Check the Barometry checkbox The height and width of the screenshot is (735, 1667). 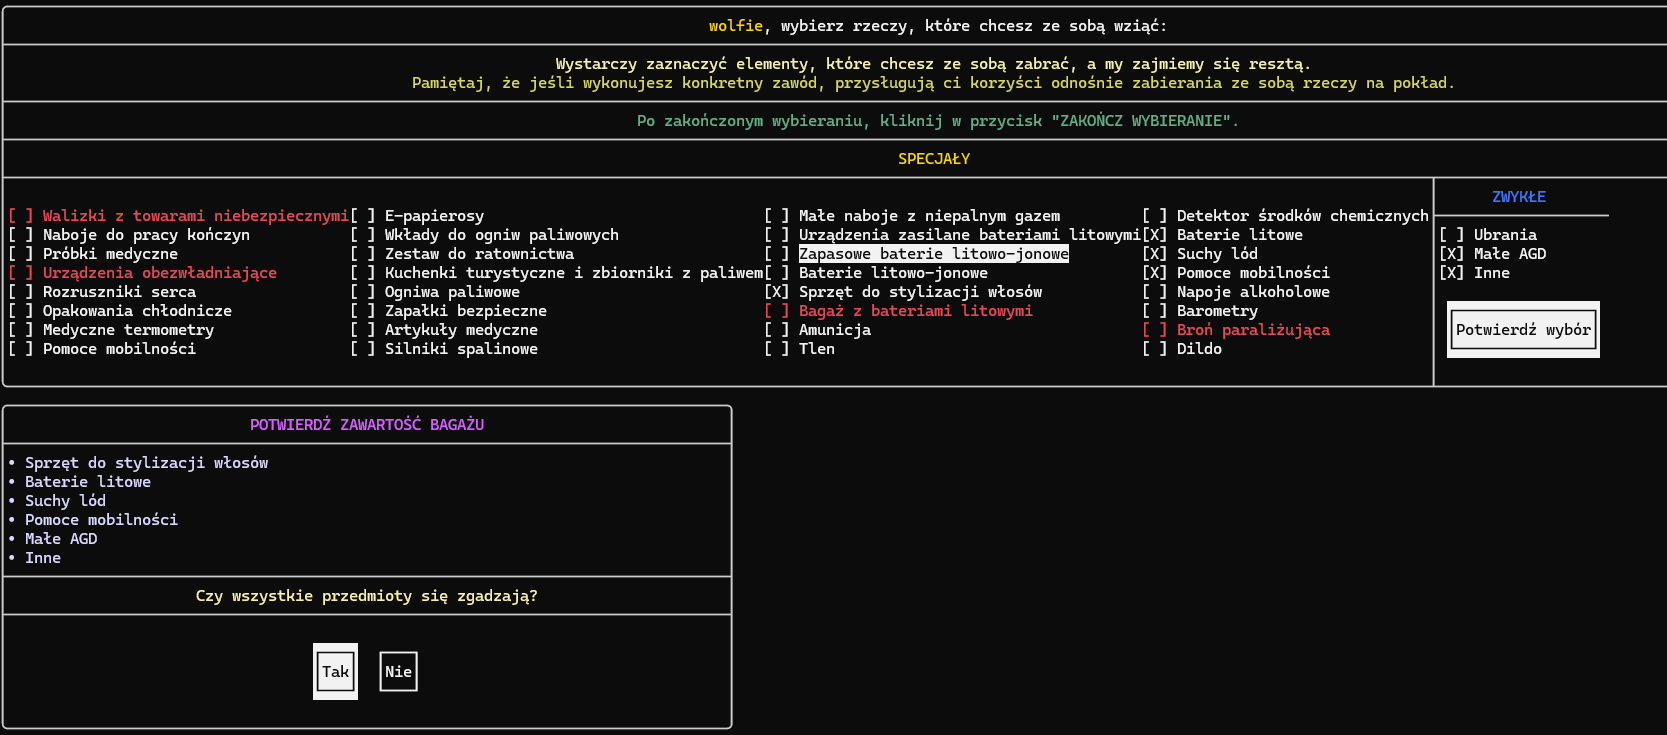click(1155, 311)
